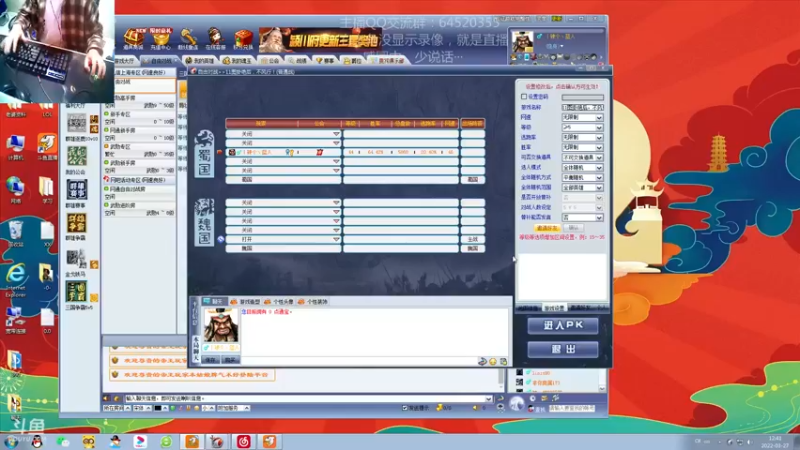Select the 游戏造型 tab in the chat panel
This screenshot has height=450, width=800.
(x=246, y=302)
